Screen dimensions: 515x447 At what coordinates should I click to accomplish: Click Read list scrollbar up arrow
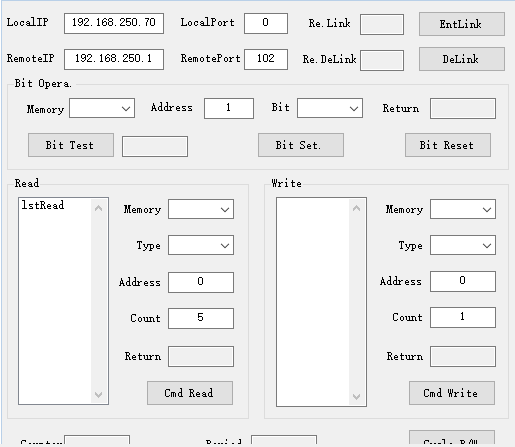coord(98,208)
